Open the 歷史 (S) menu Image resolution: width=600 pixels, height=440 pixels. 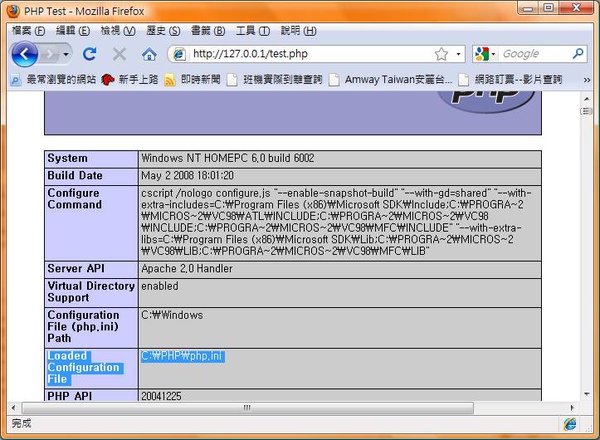(163, 31)
